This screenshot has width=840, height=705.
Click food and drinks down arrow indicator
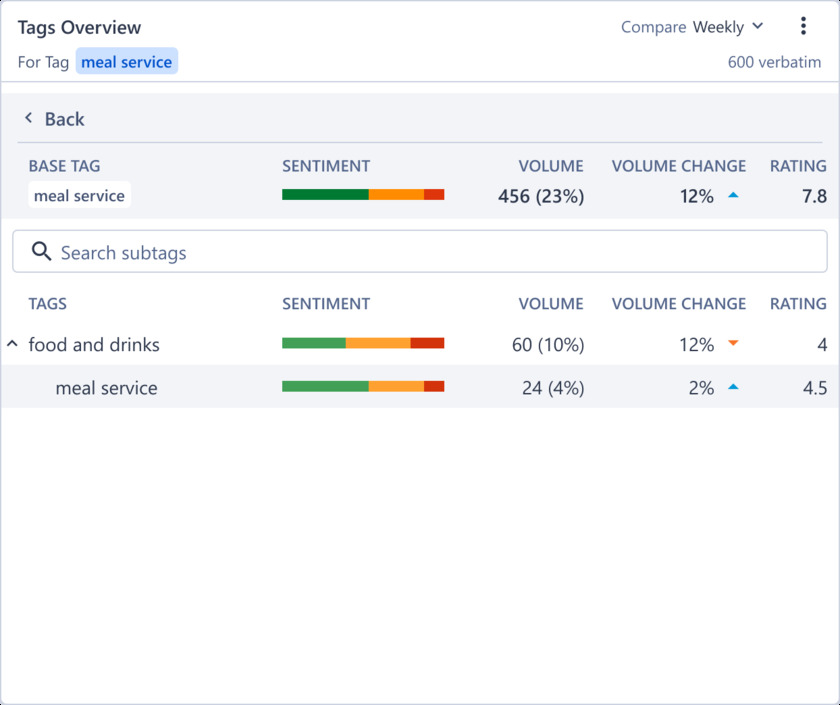(733, 344)
